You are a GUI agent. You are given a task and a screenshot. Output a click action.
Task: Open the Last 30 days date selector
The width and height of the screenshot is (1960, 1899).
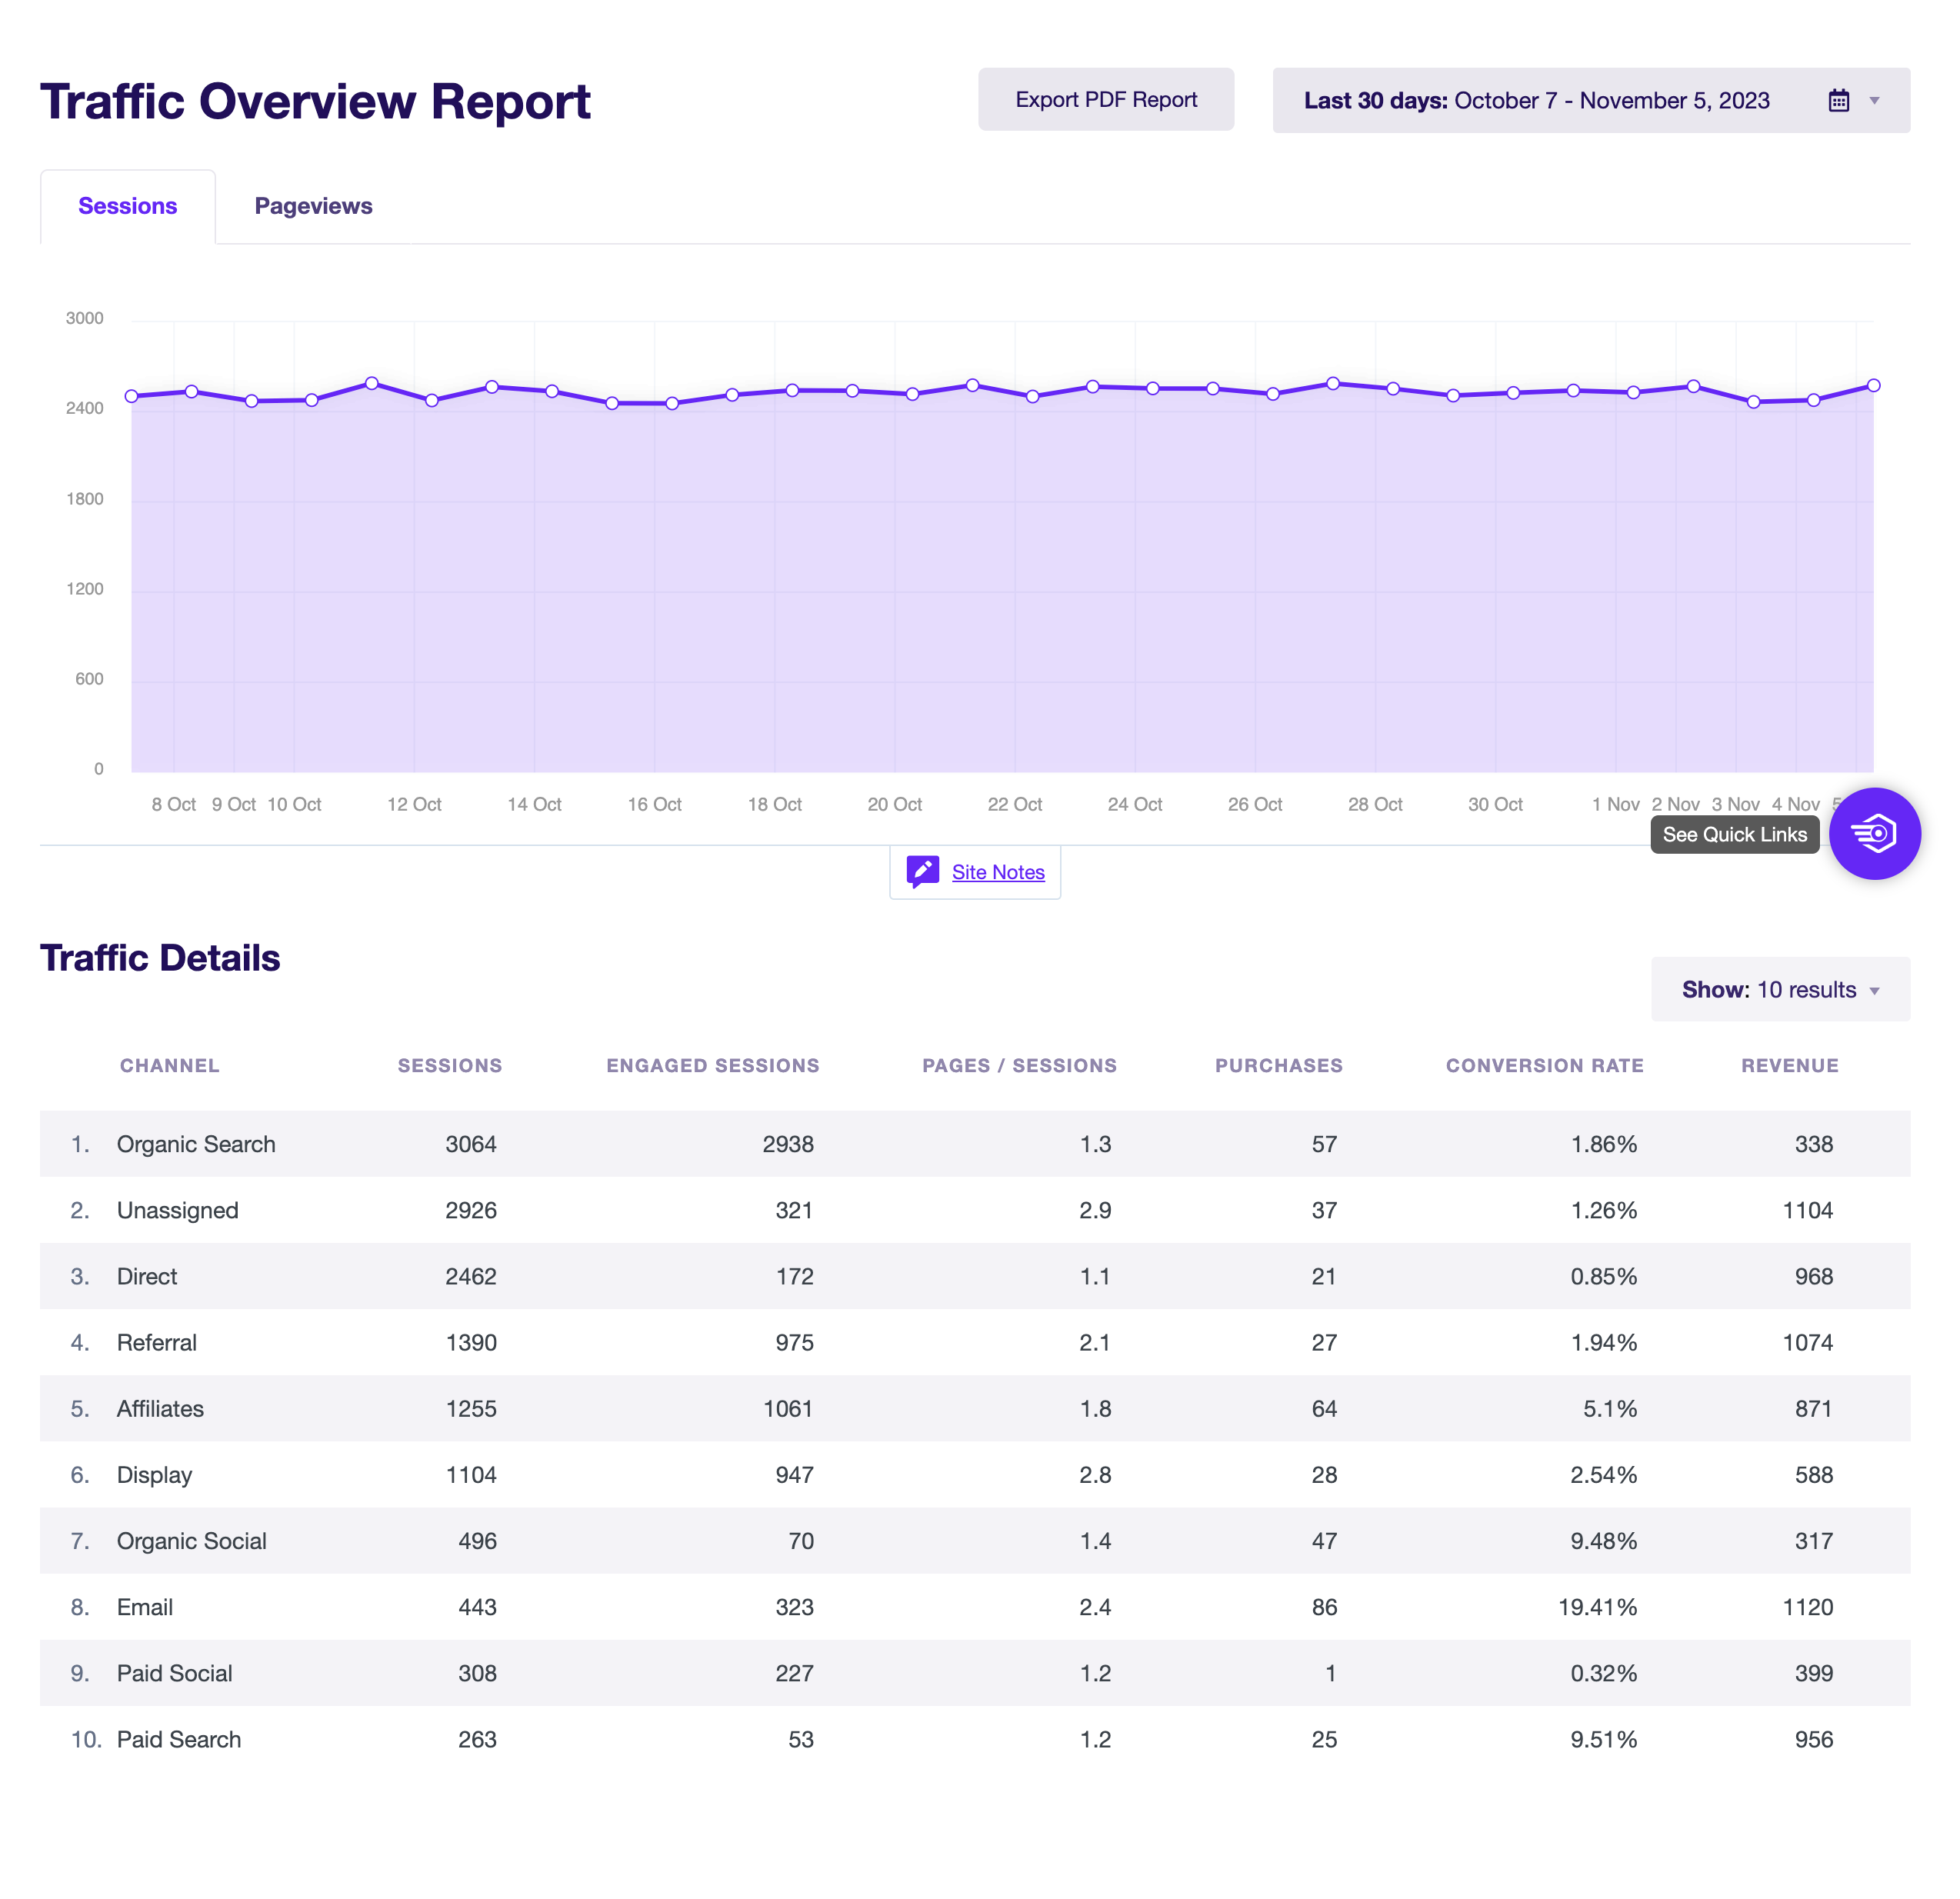click(x=1536, y=101)
